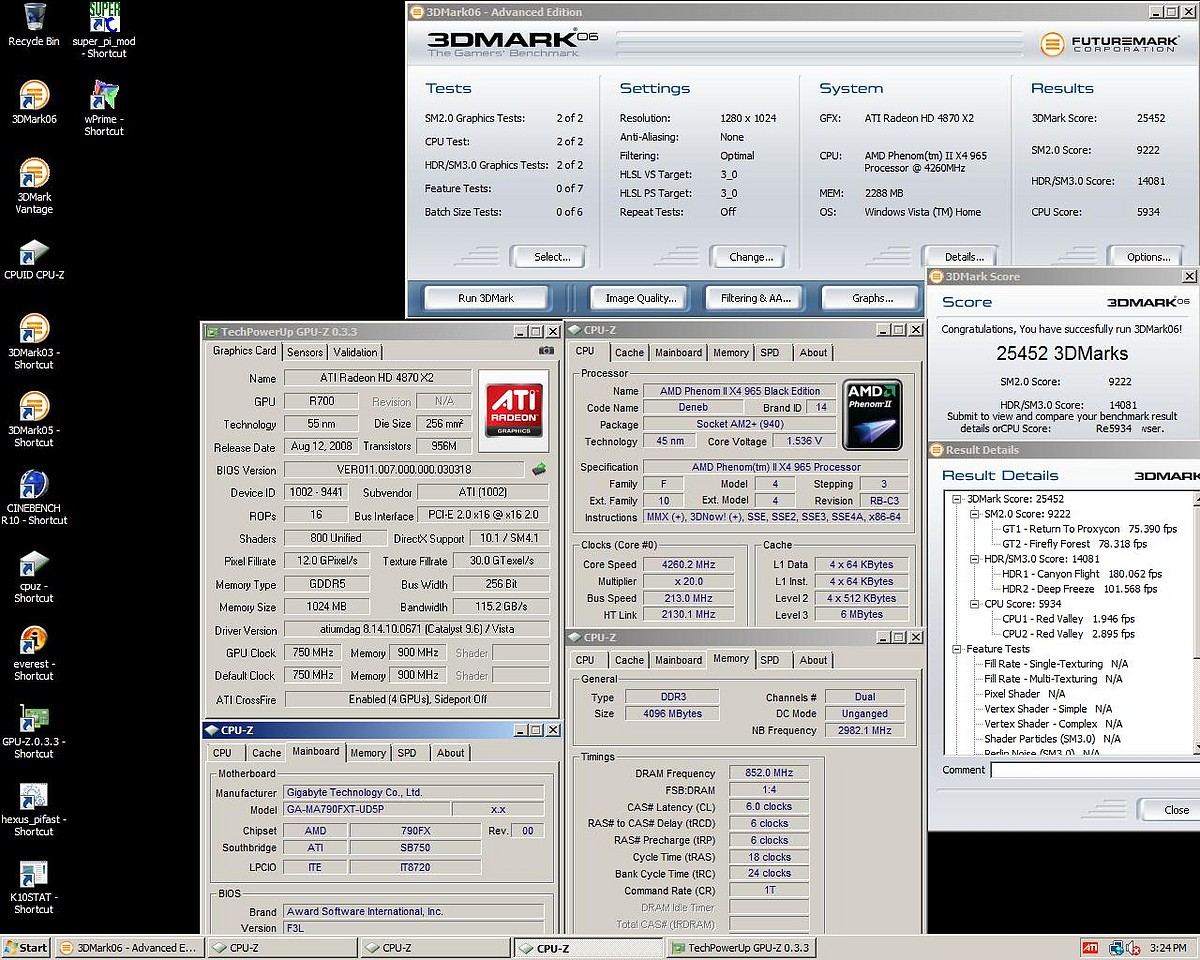Click the Futuremark Corporation logo
This screenshot has width=1200, height=960.
1111,44
